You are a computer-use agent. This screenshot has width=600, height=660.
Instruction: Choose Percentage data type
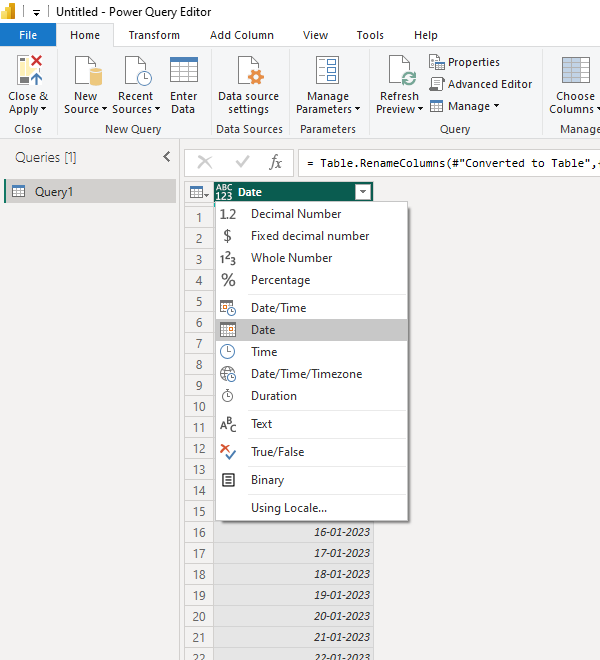pyautogui.click(x=312, y=280)
